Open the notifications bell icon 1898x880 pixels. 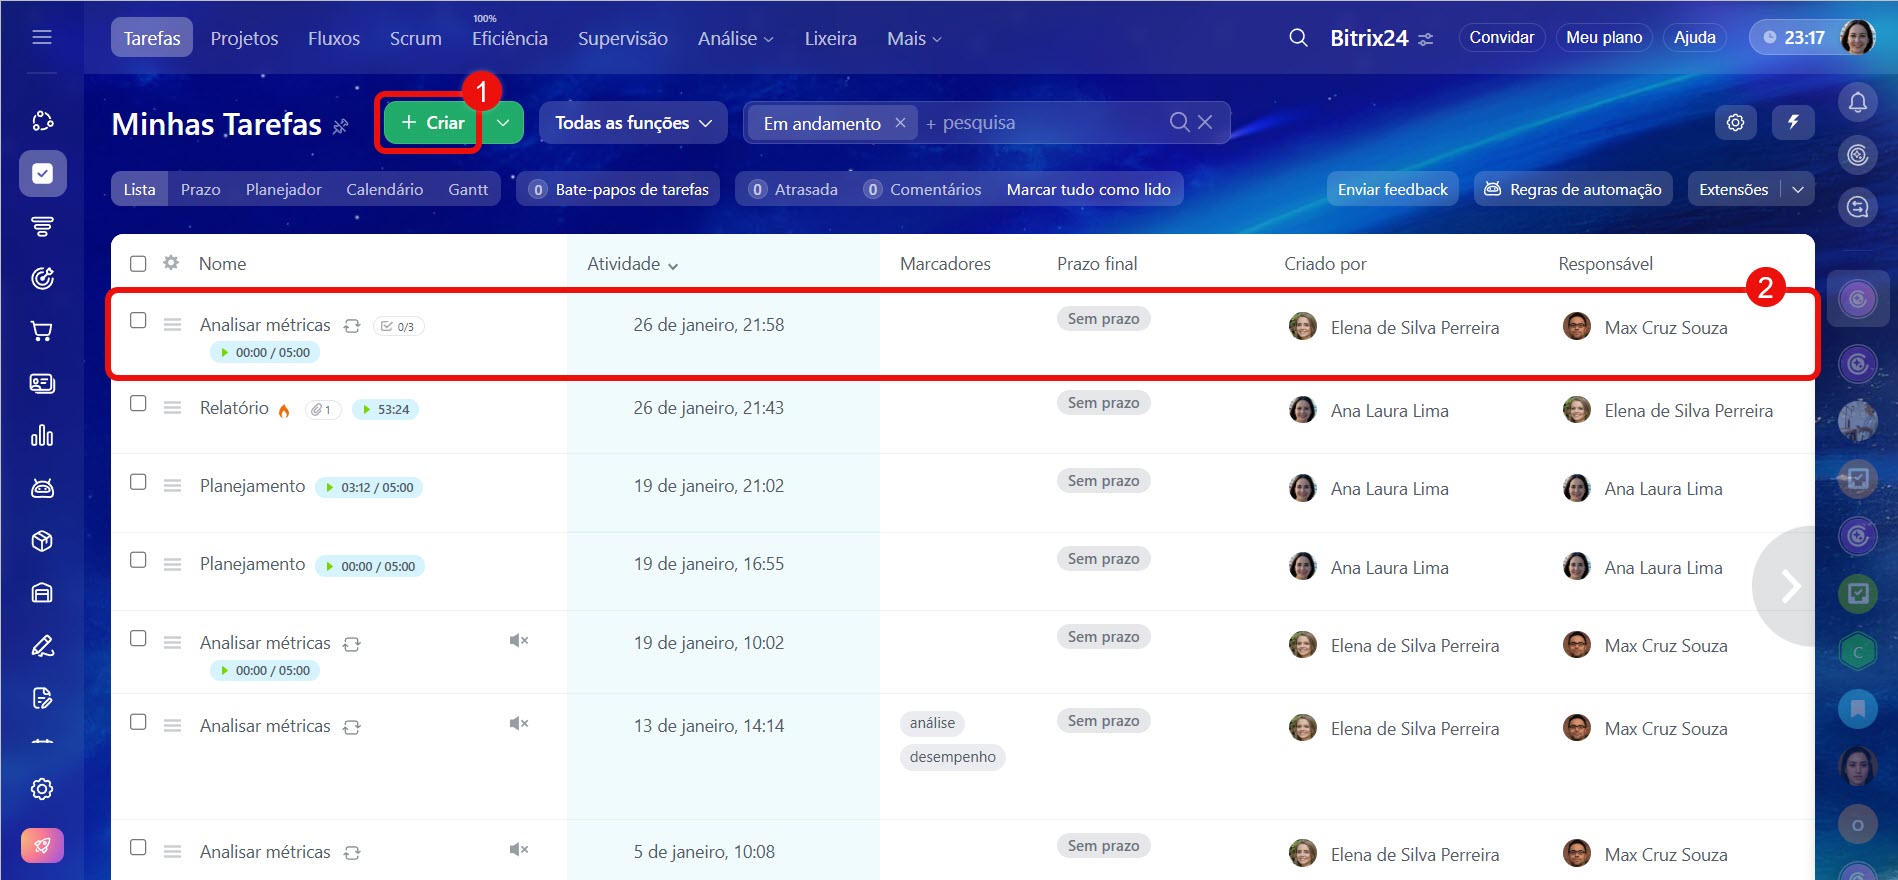tap(1857, 102)
